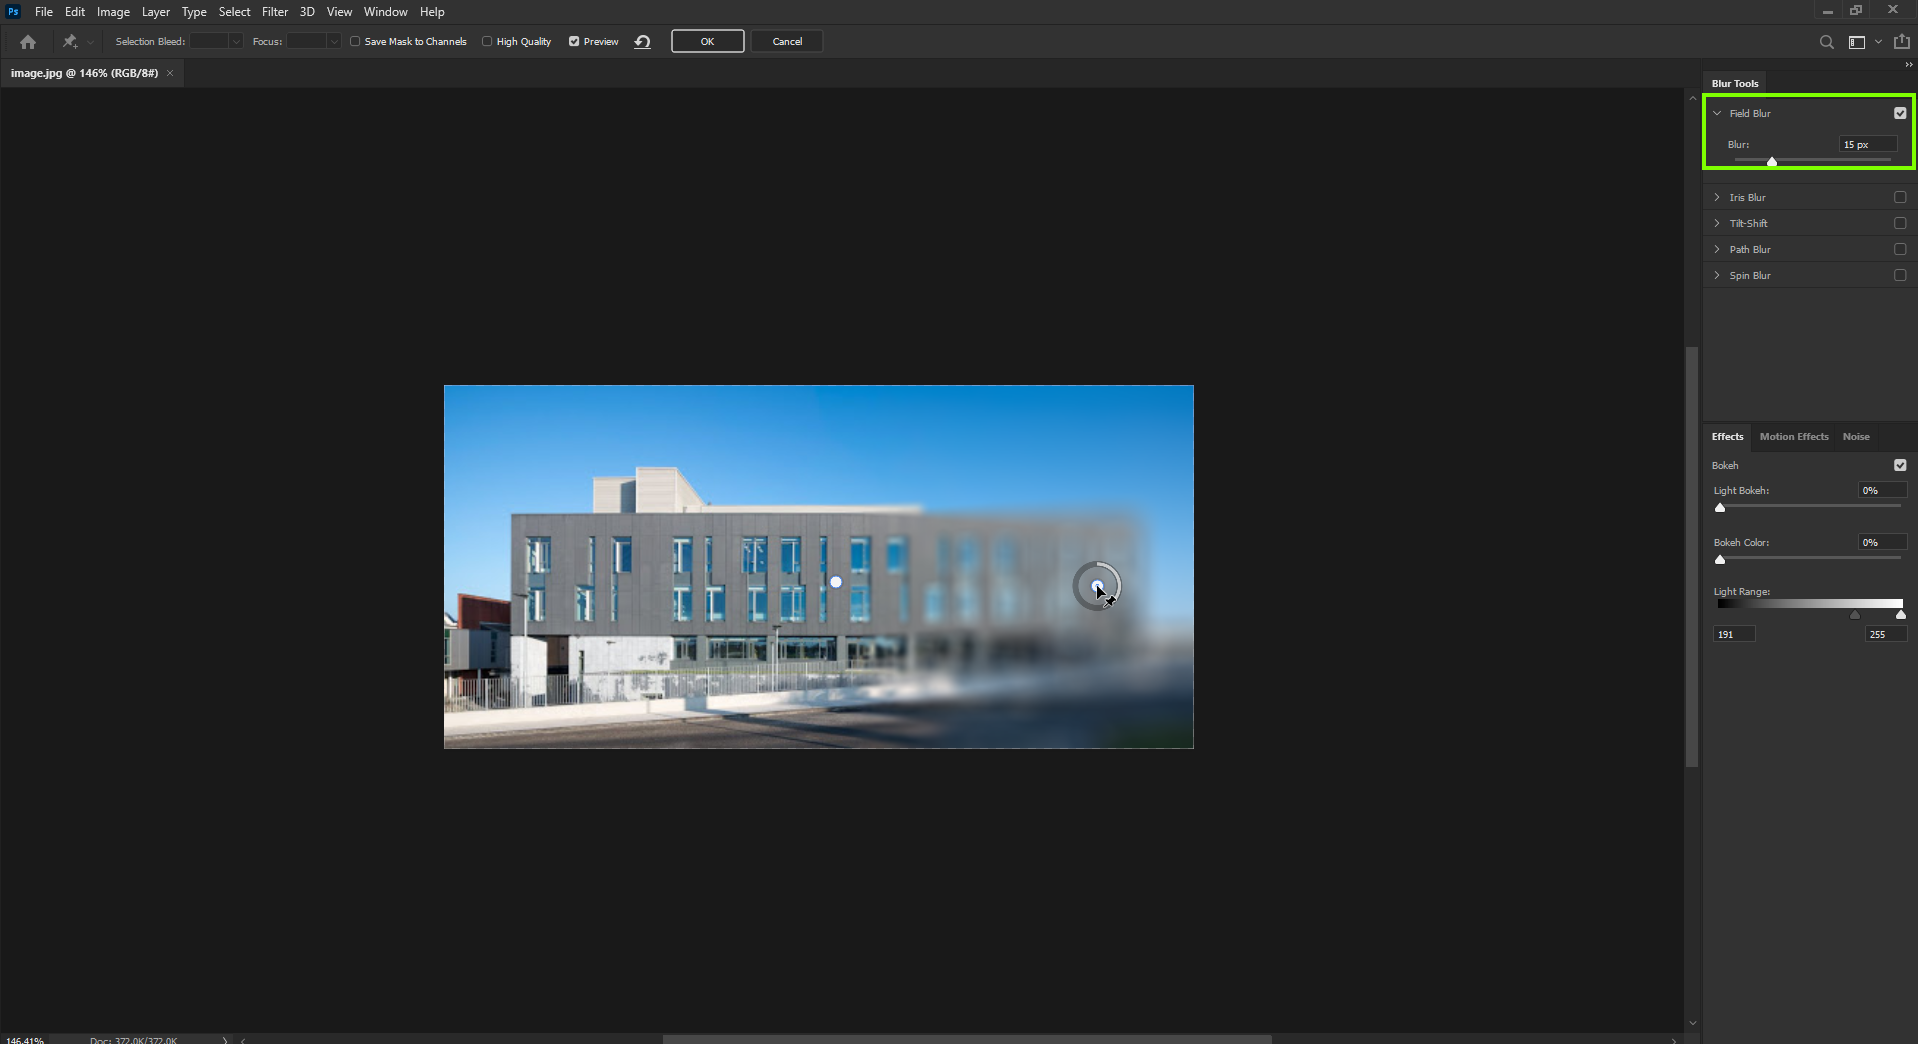Image resolution: width=1918 pixels, height=1044 pixels.
Task: Open the search magnifier icon
Action: click(1825, 41)
